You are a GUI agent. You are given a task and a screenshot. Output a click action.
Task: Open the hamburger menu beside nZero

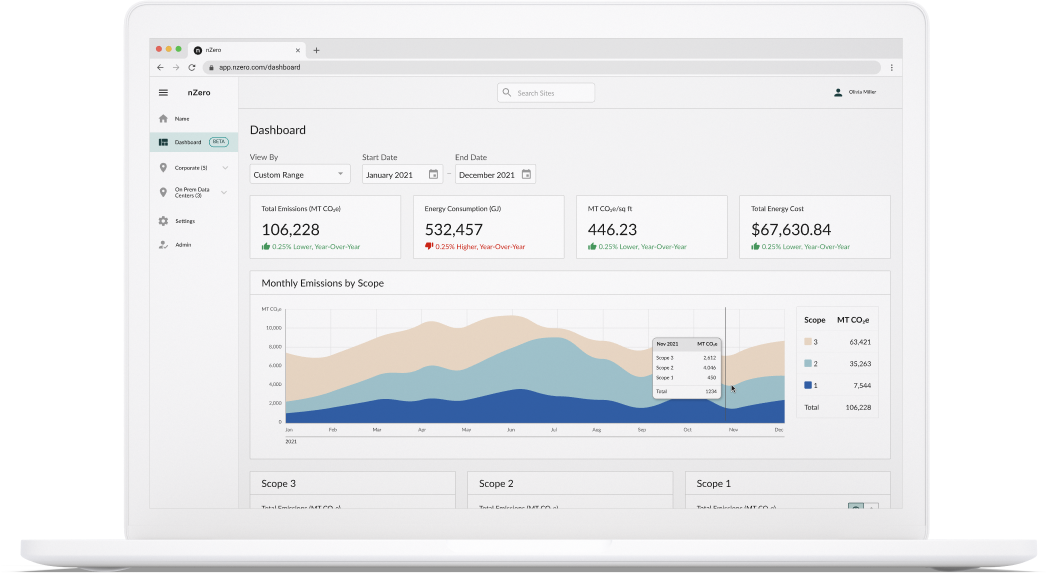click(163, 93)
